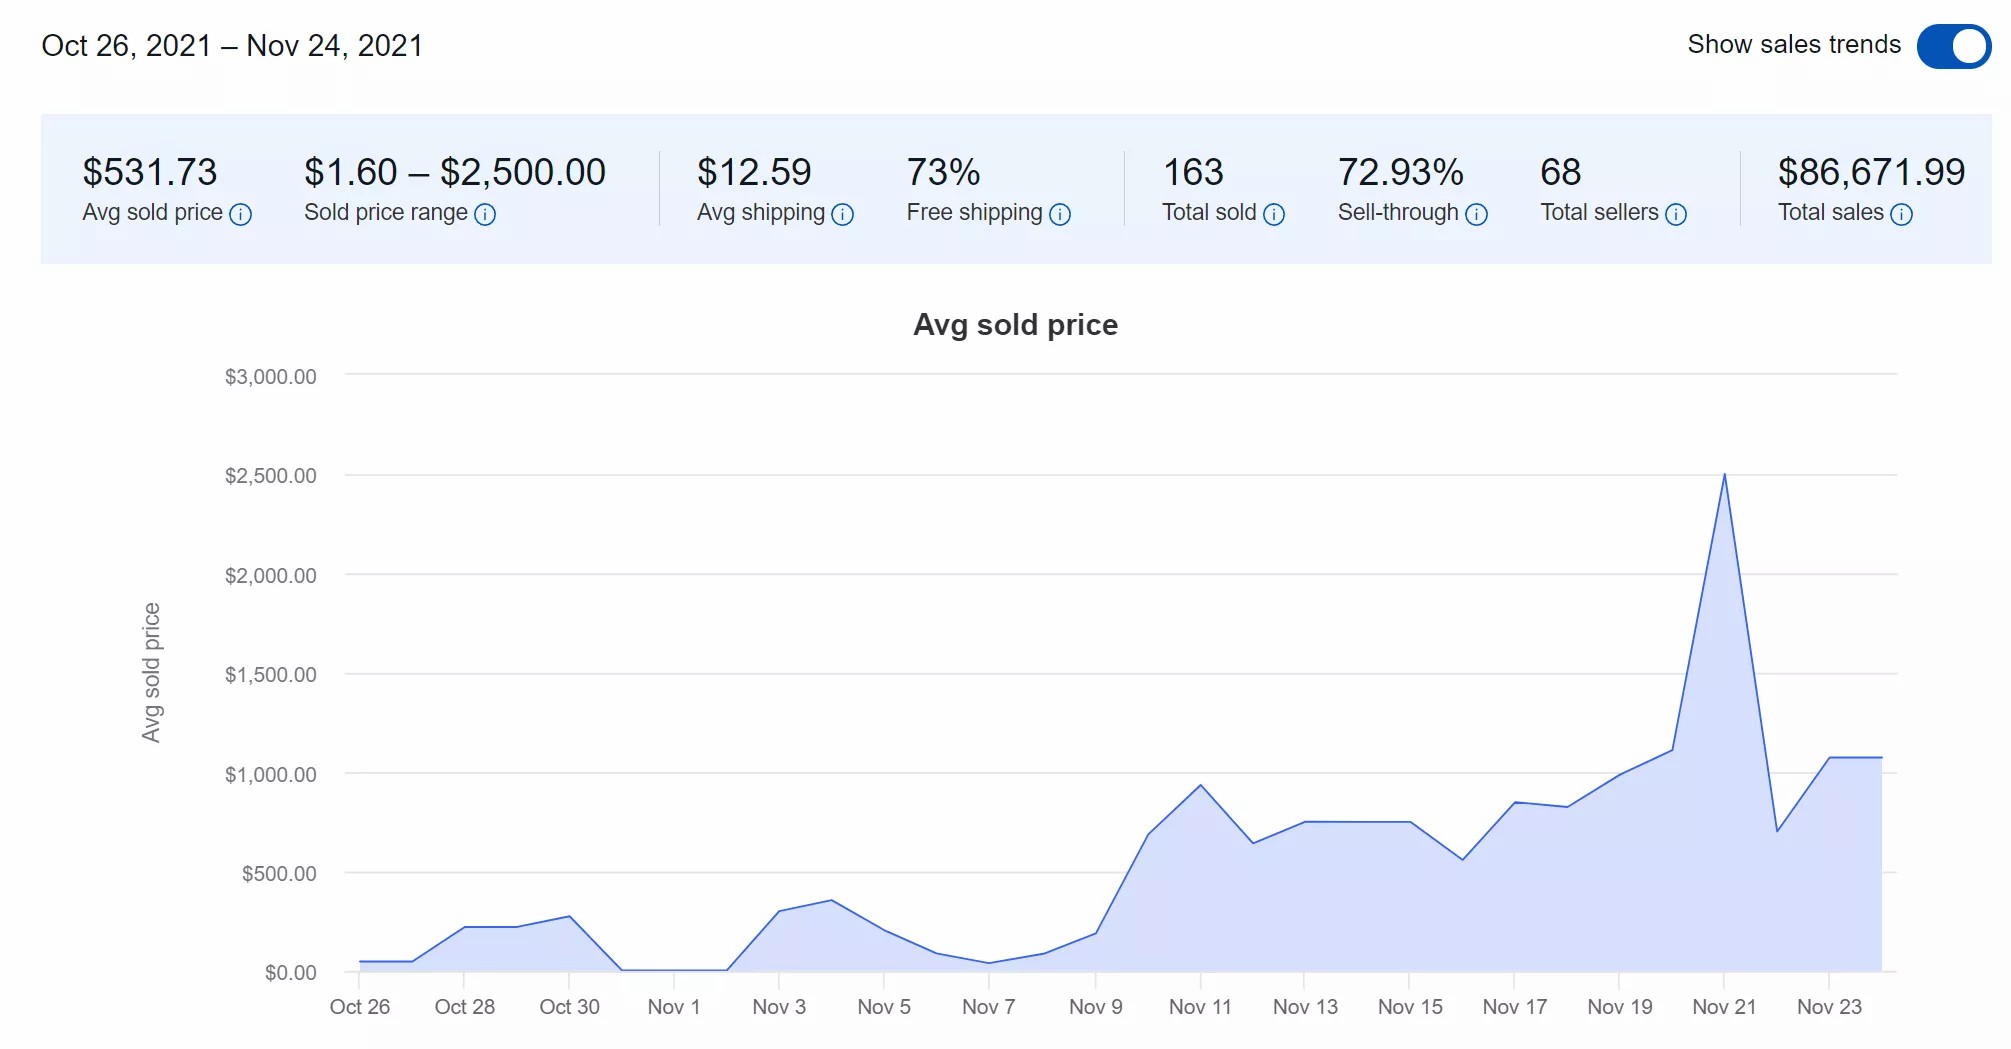Screen dimensions: 2011x1049
Task: Click the Show sales trends label text
Action: (1794, 45)
